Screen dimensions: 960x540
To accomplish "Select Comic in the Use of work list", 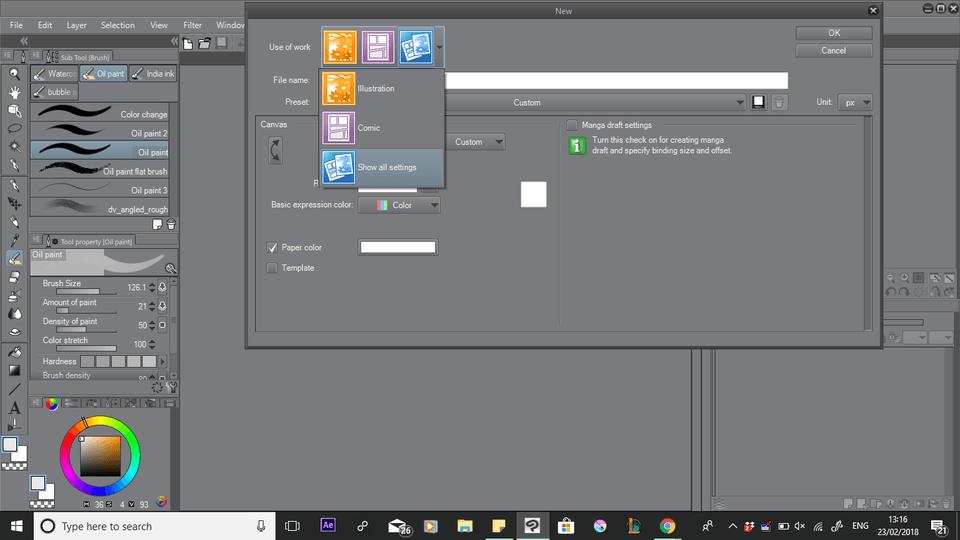I will pyautogui.click(x=368, y=128).
